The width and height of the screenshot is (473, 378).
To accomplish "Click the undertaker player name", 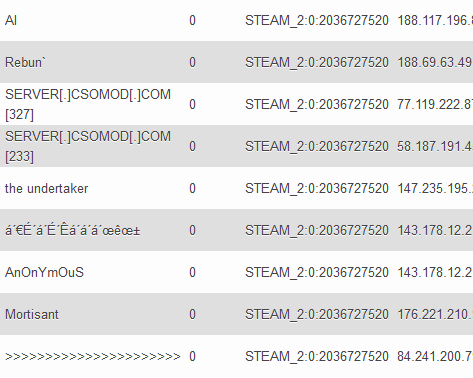I will 46,189.
